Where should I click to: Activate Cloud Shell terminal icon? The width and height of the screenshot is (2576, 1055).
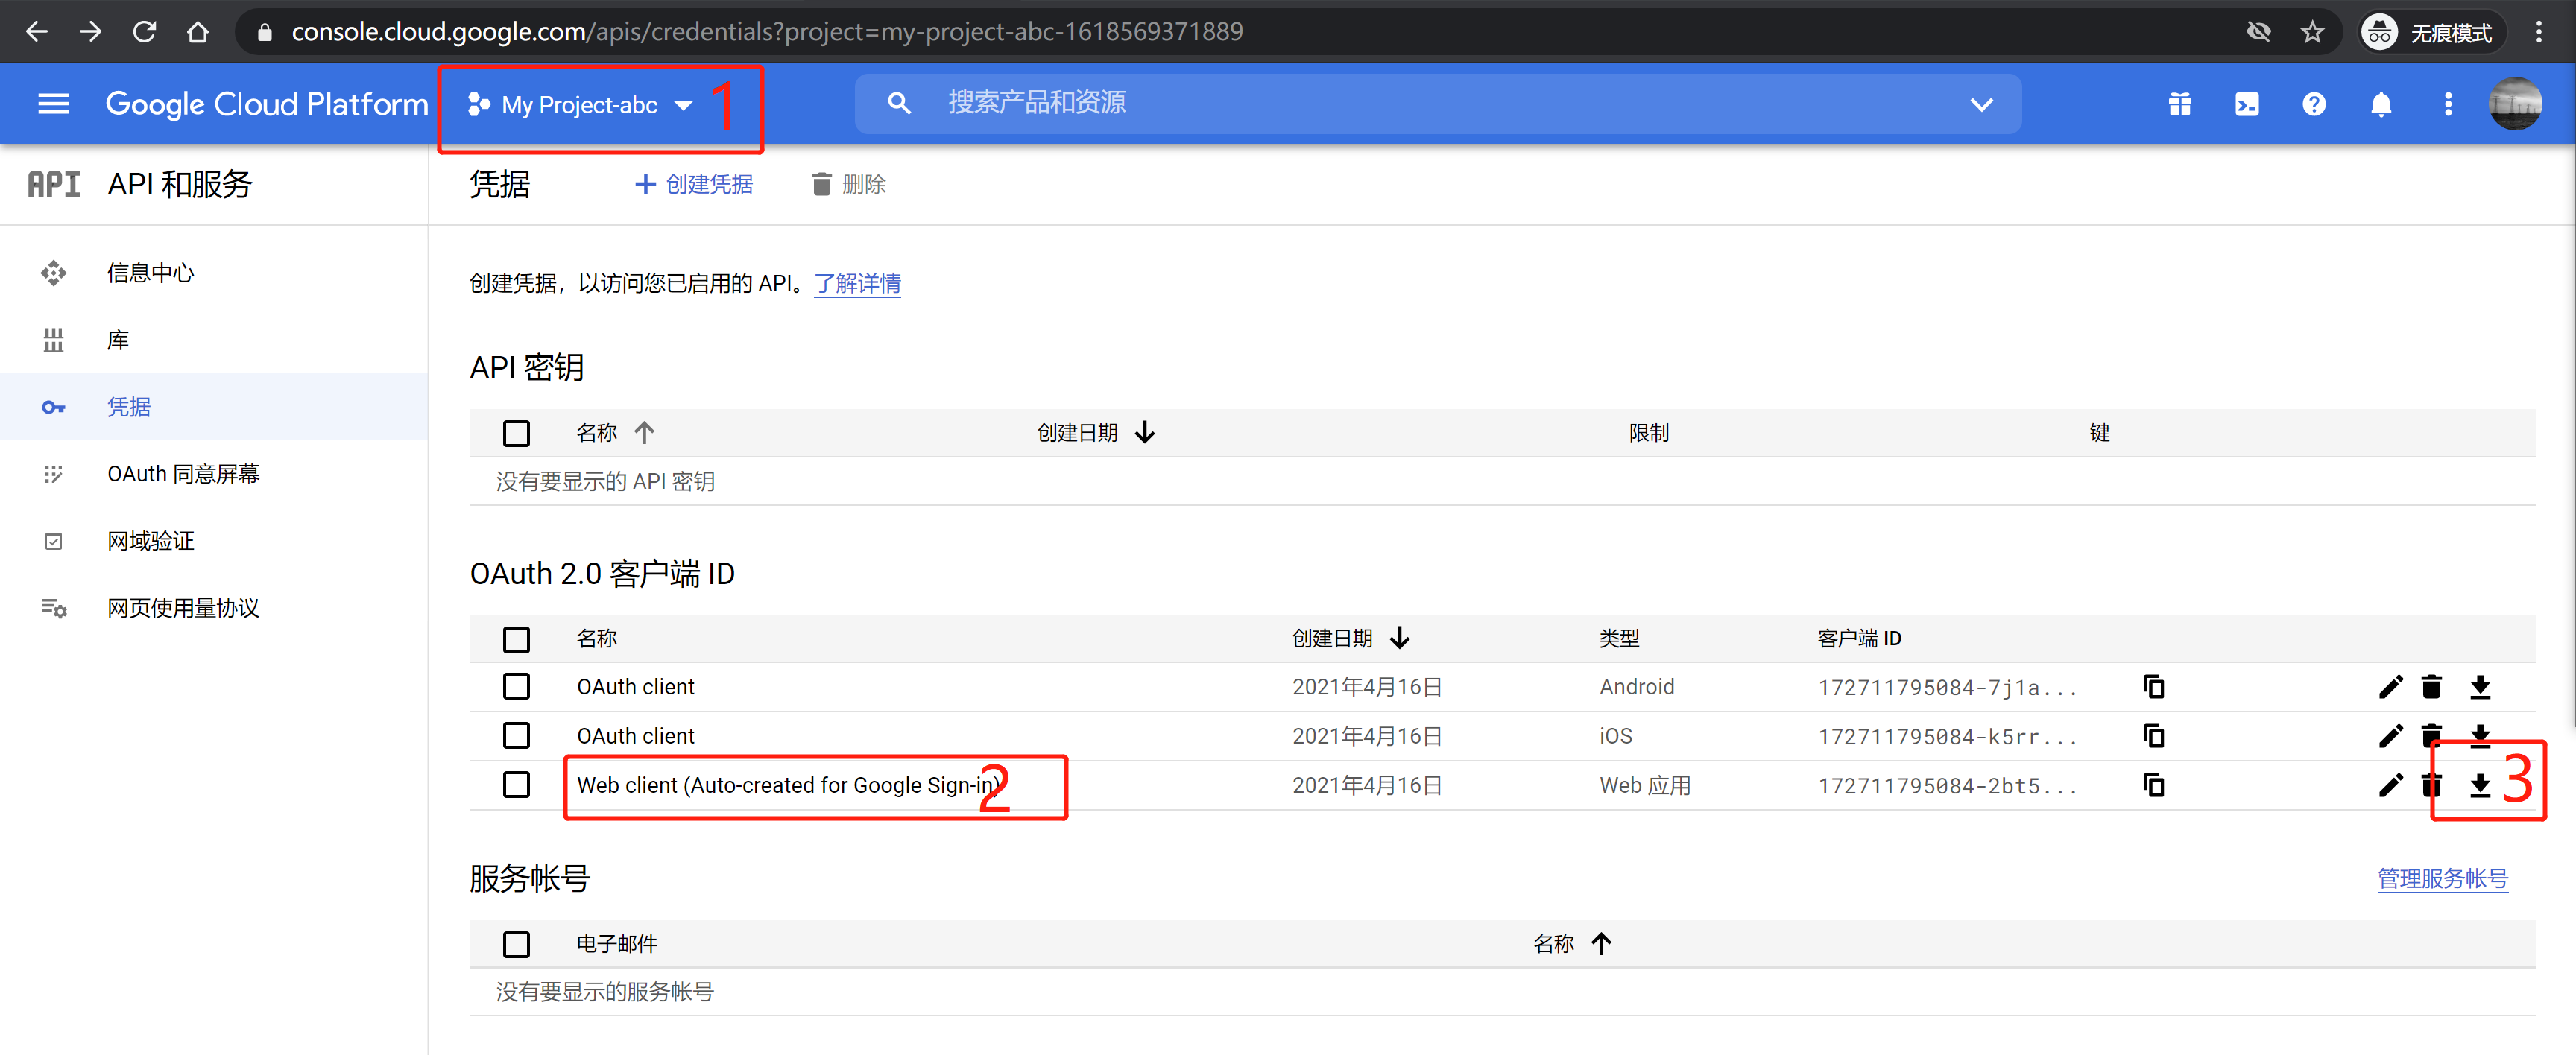tap(2247, 104)
